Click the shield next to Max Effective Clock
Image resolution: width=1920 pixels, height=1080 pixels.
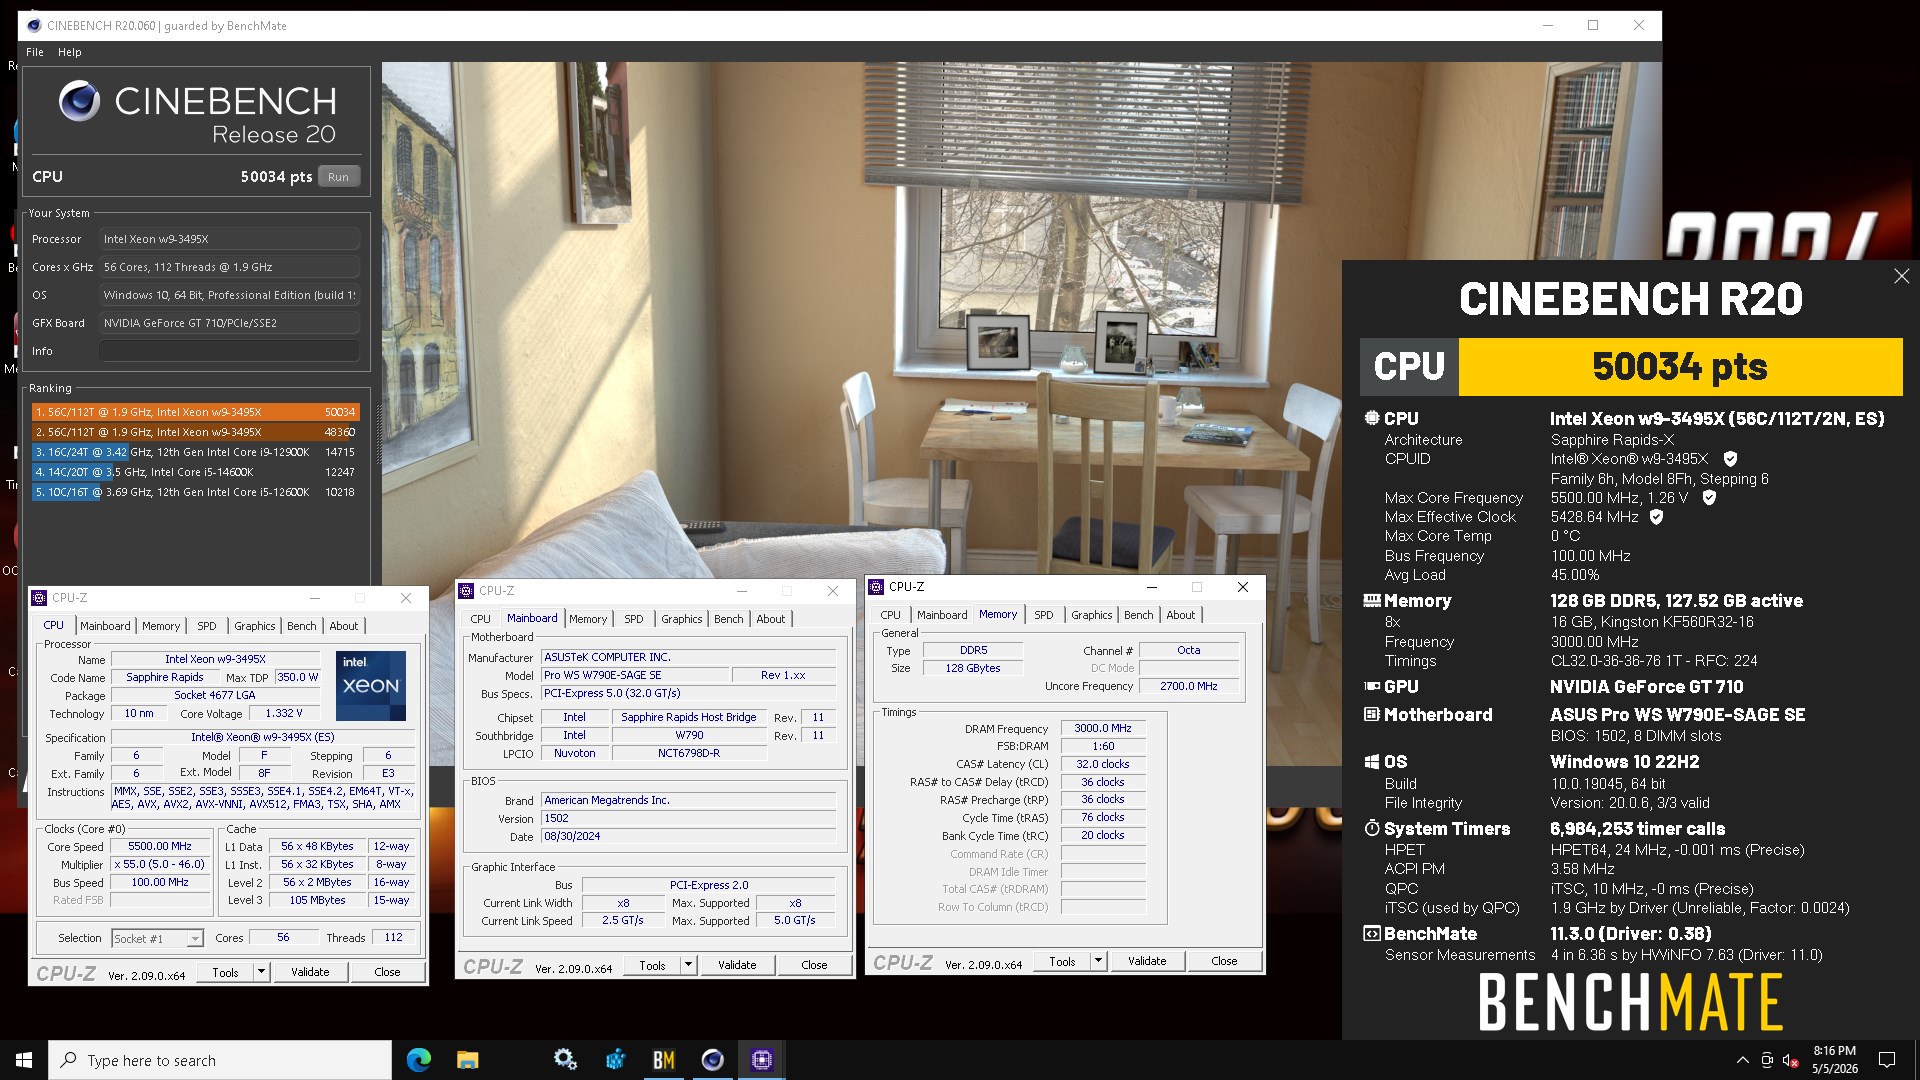[x=1656, y=517]
